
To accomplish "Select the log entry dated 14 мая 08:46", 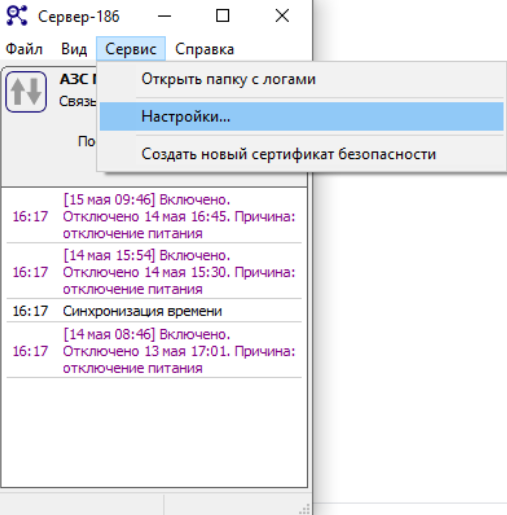I will [x=154, y=351].
